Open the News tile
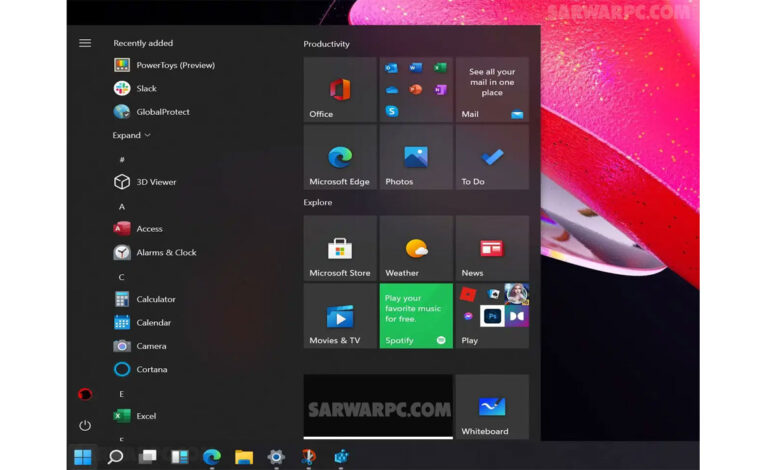The height and width of the screenshot is (470, 780). pos(492,249)
